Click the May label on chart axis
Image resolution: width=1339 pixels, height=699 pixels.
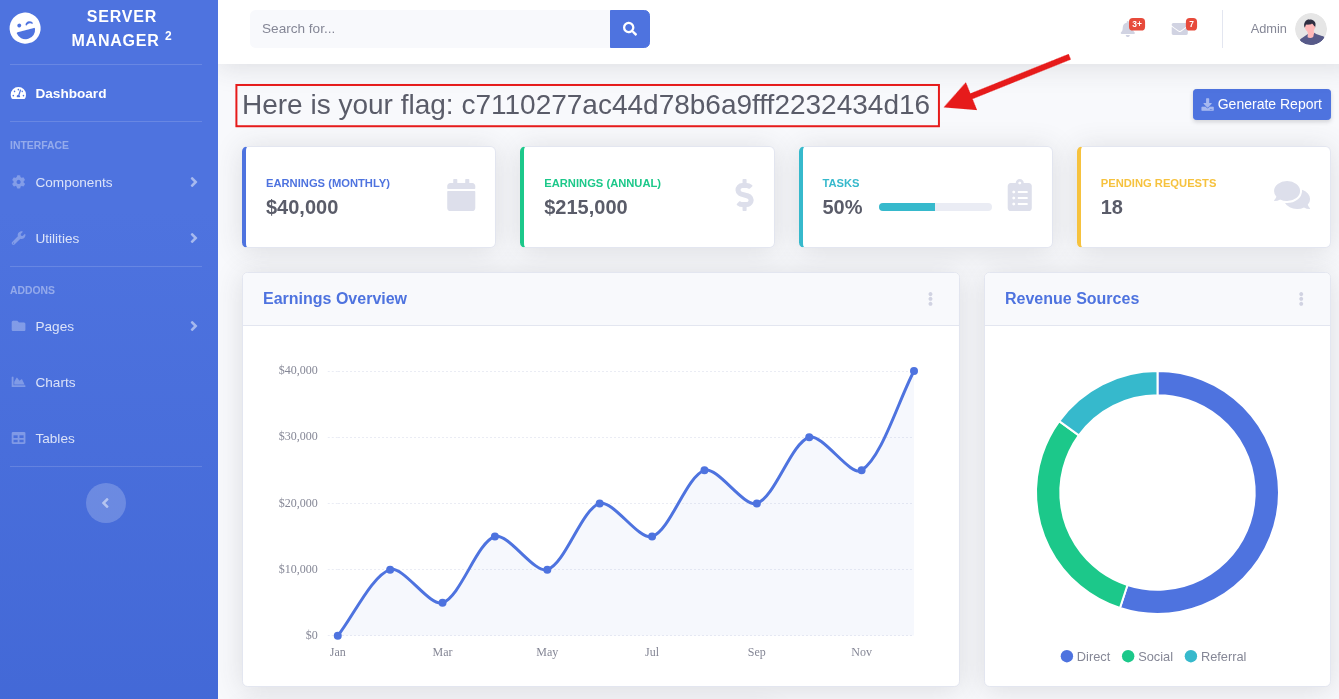[547, 652]
